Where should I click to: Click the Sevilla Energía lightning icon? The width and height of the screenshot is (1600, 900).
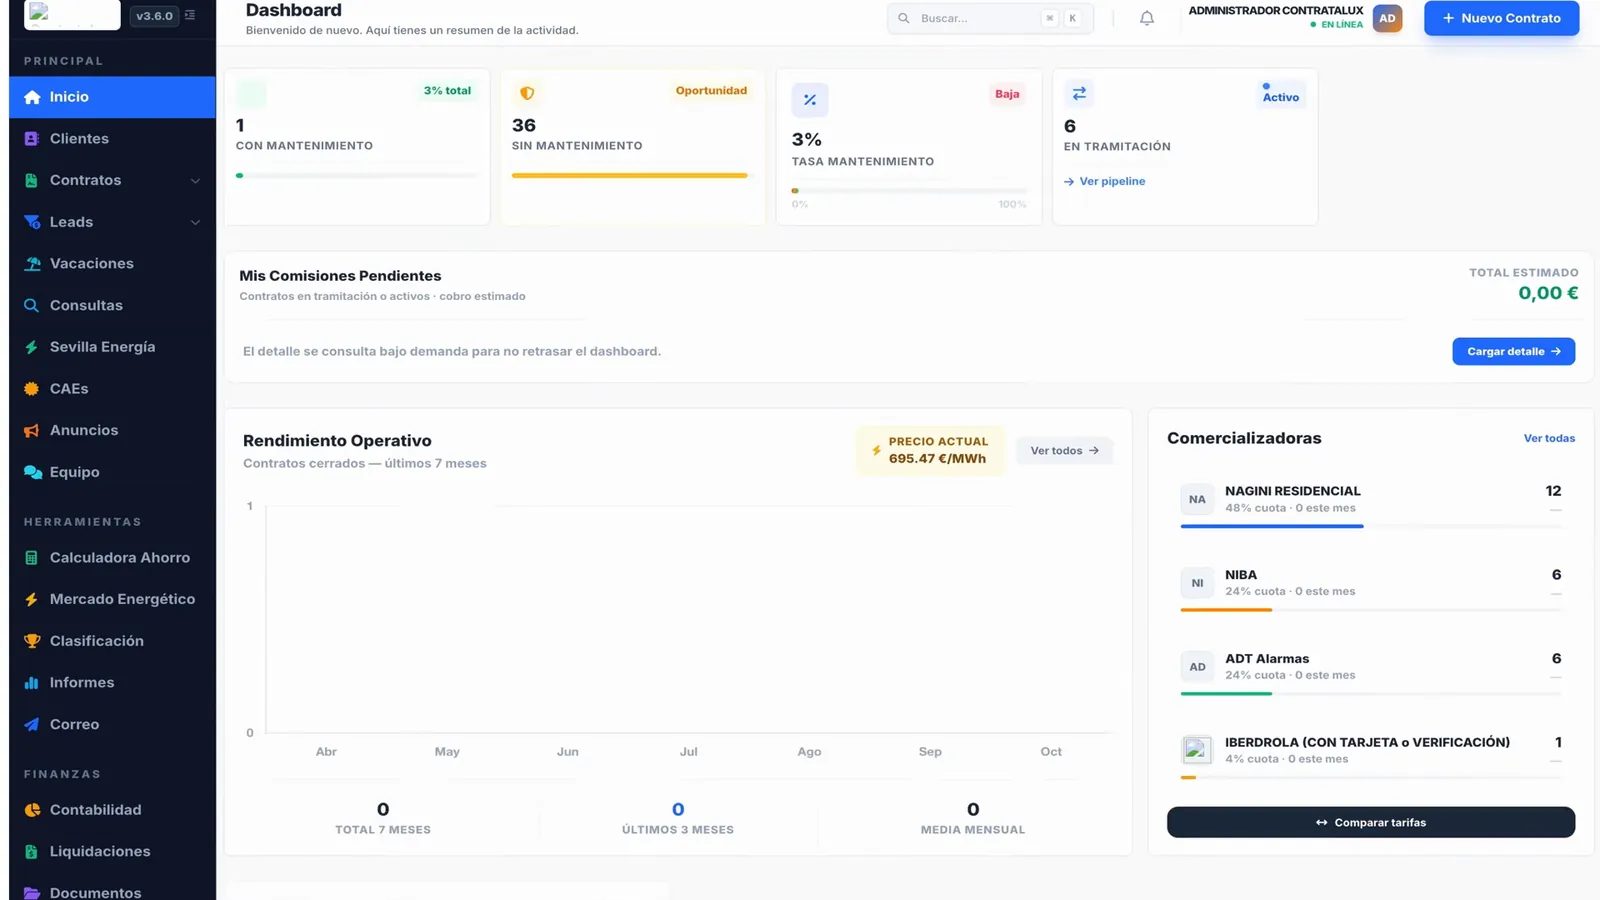coord(32,347)
